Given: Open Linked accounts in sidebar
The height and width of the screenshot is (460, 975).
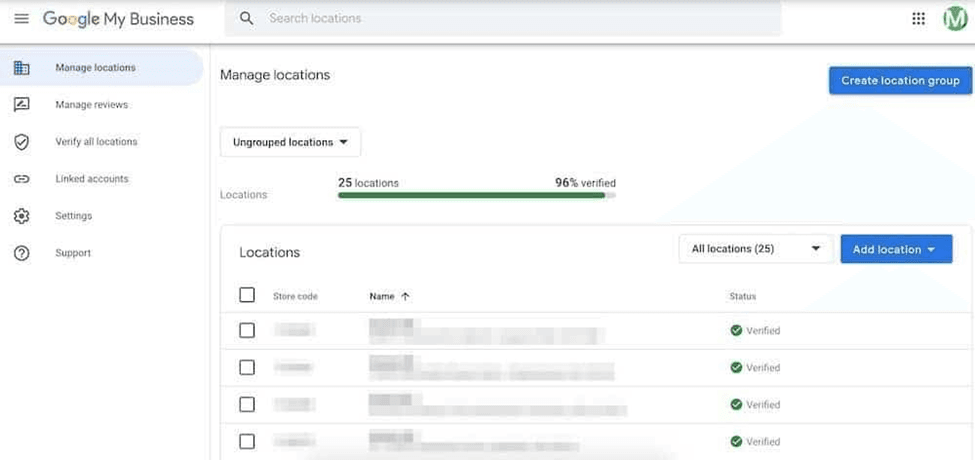Looking at the screenshot, I should [92, 179].
